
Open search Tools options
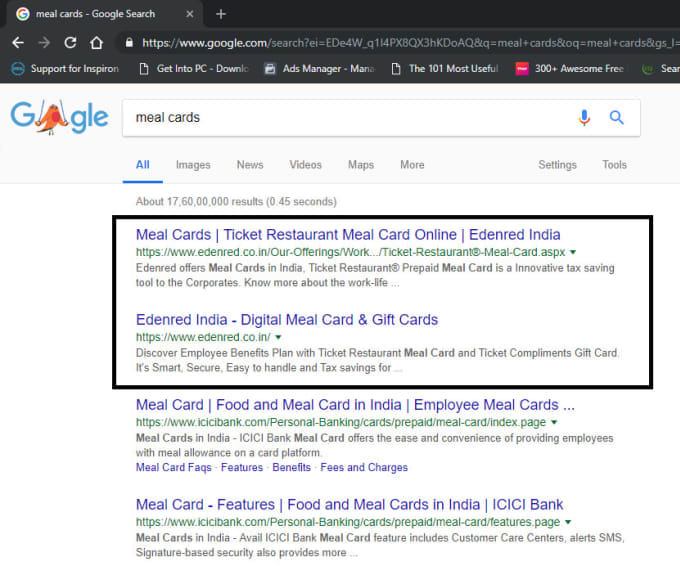coord(614,165)
